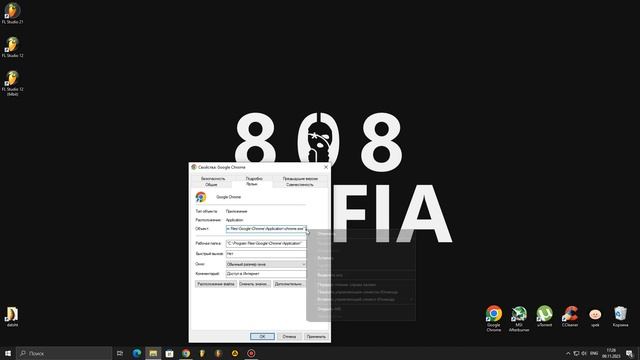Open the network tray icon
Viewport: 640px width, 360px height.
576,353
